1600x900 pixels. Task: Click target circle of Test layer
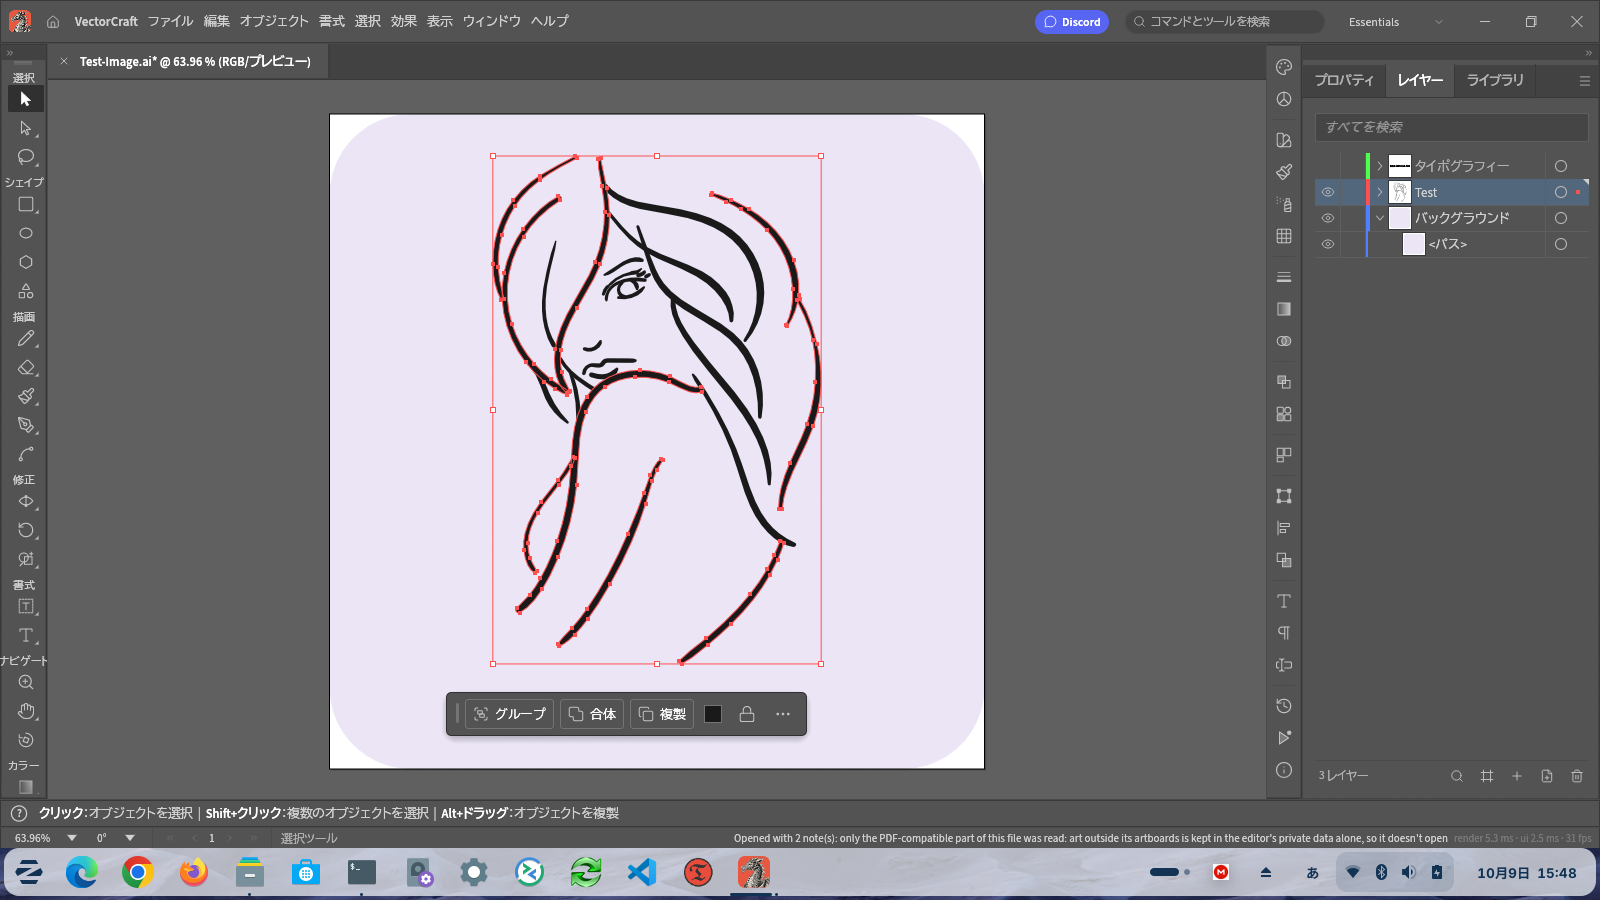1561,192
